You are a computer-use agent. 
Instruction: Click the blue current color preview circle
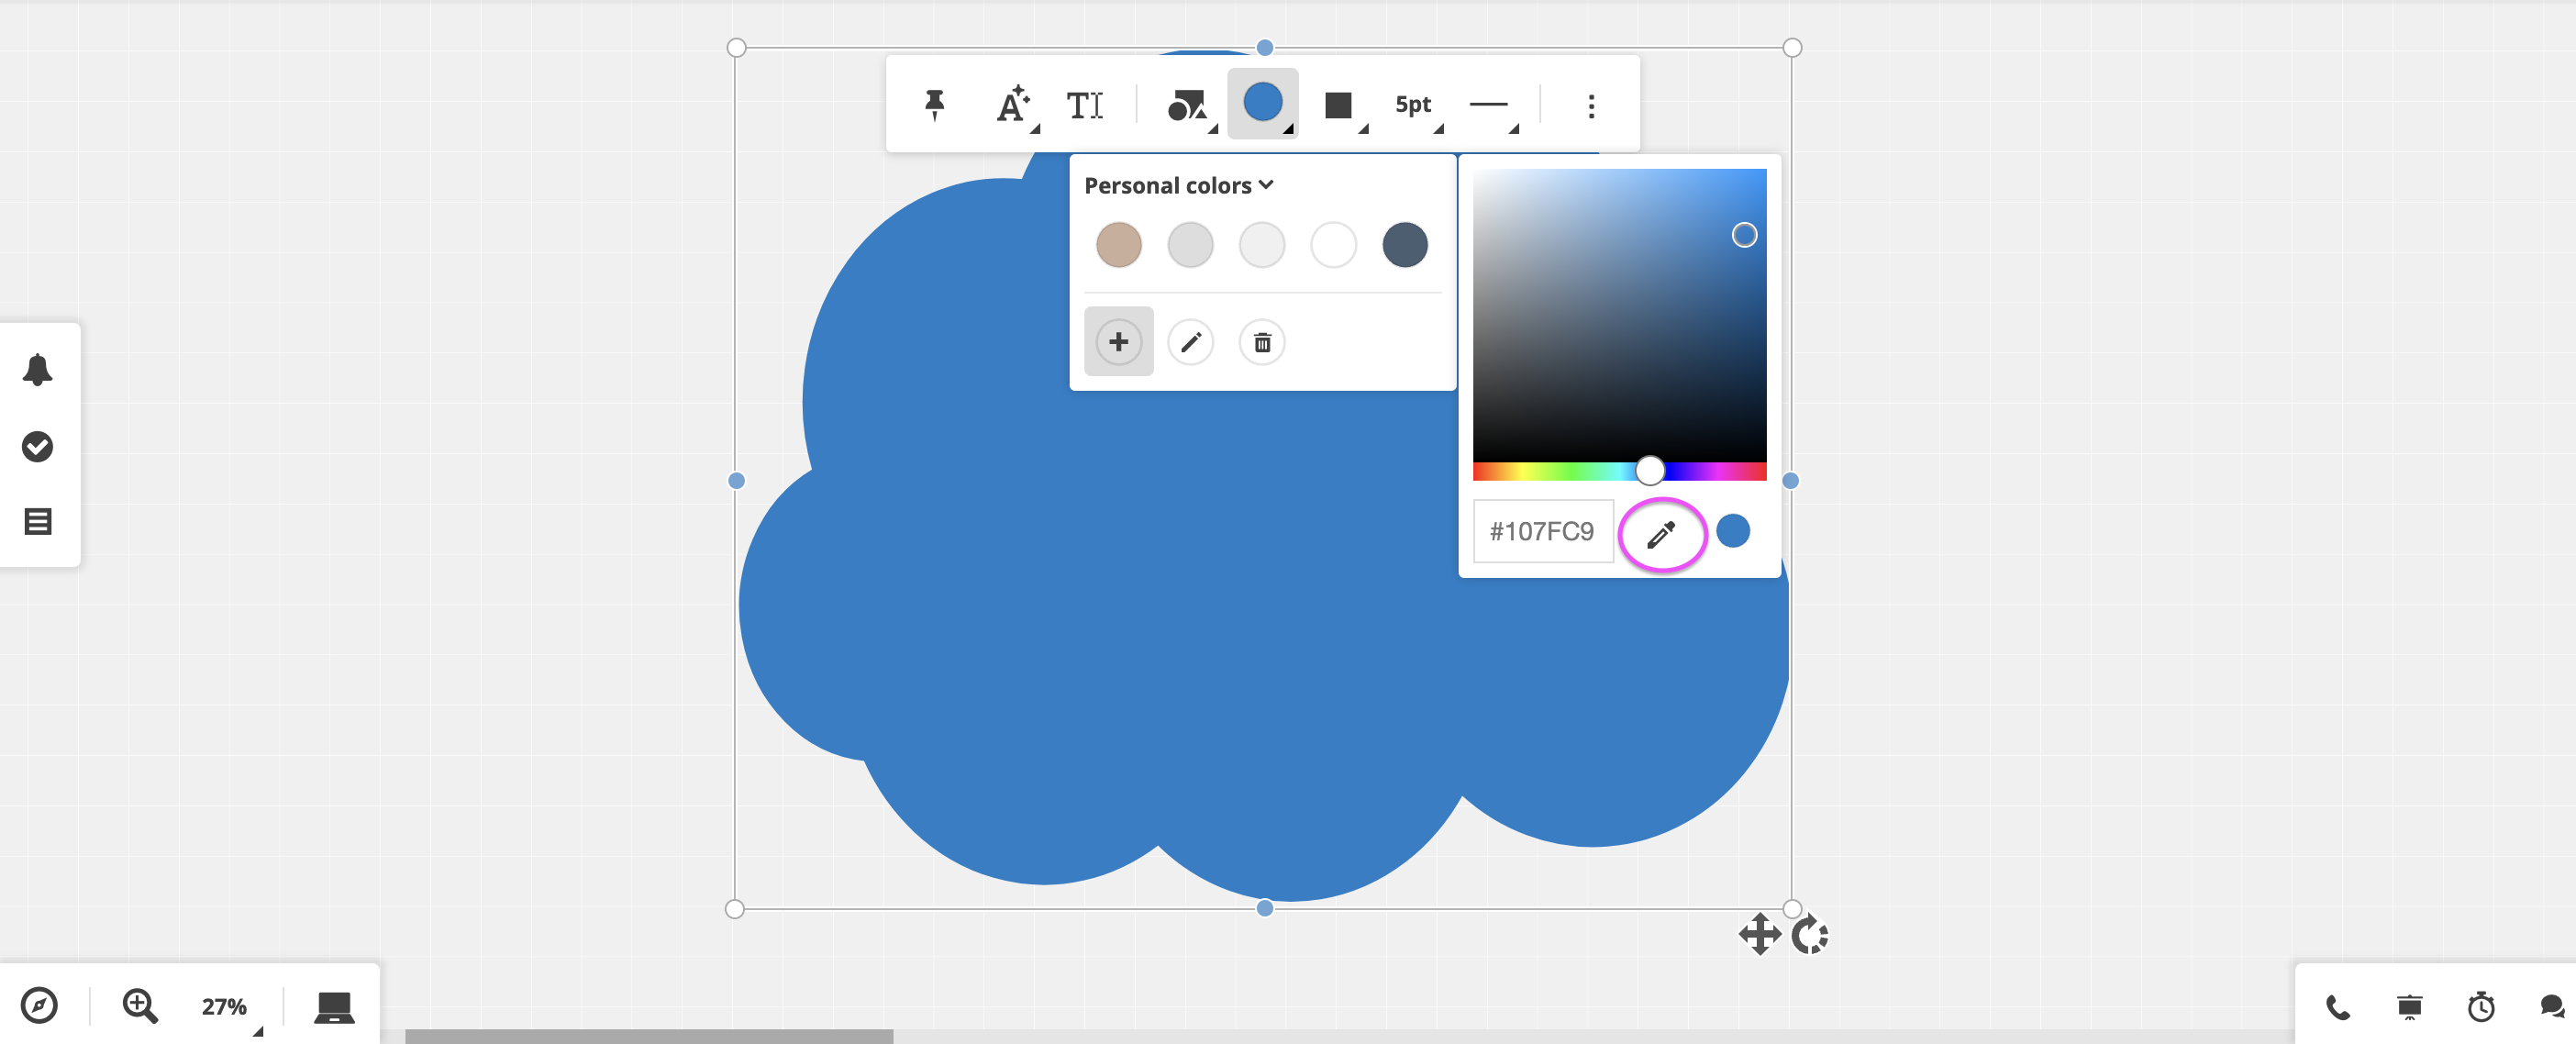1733,531
